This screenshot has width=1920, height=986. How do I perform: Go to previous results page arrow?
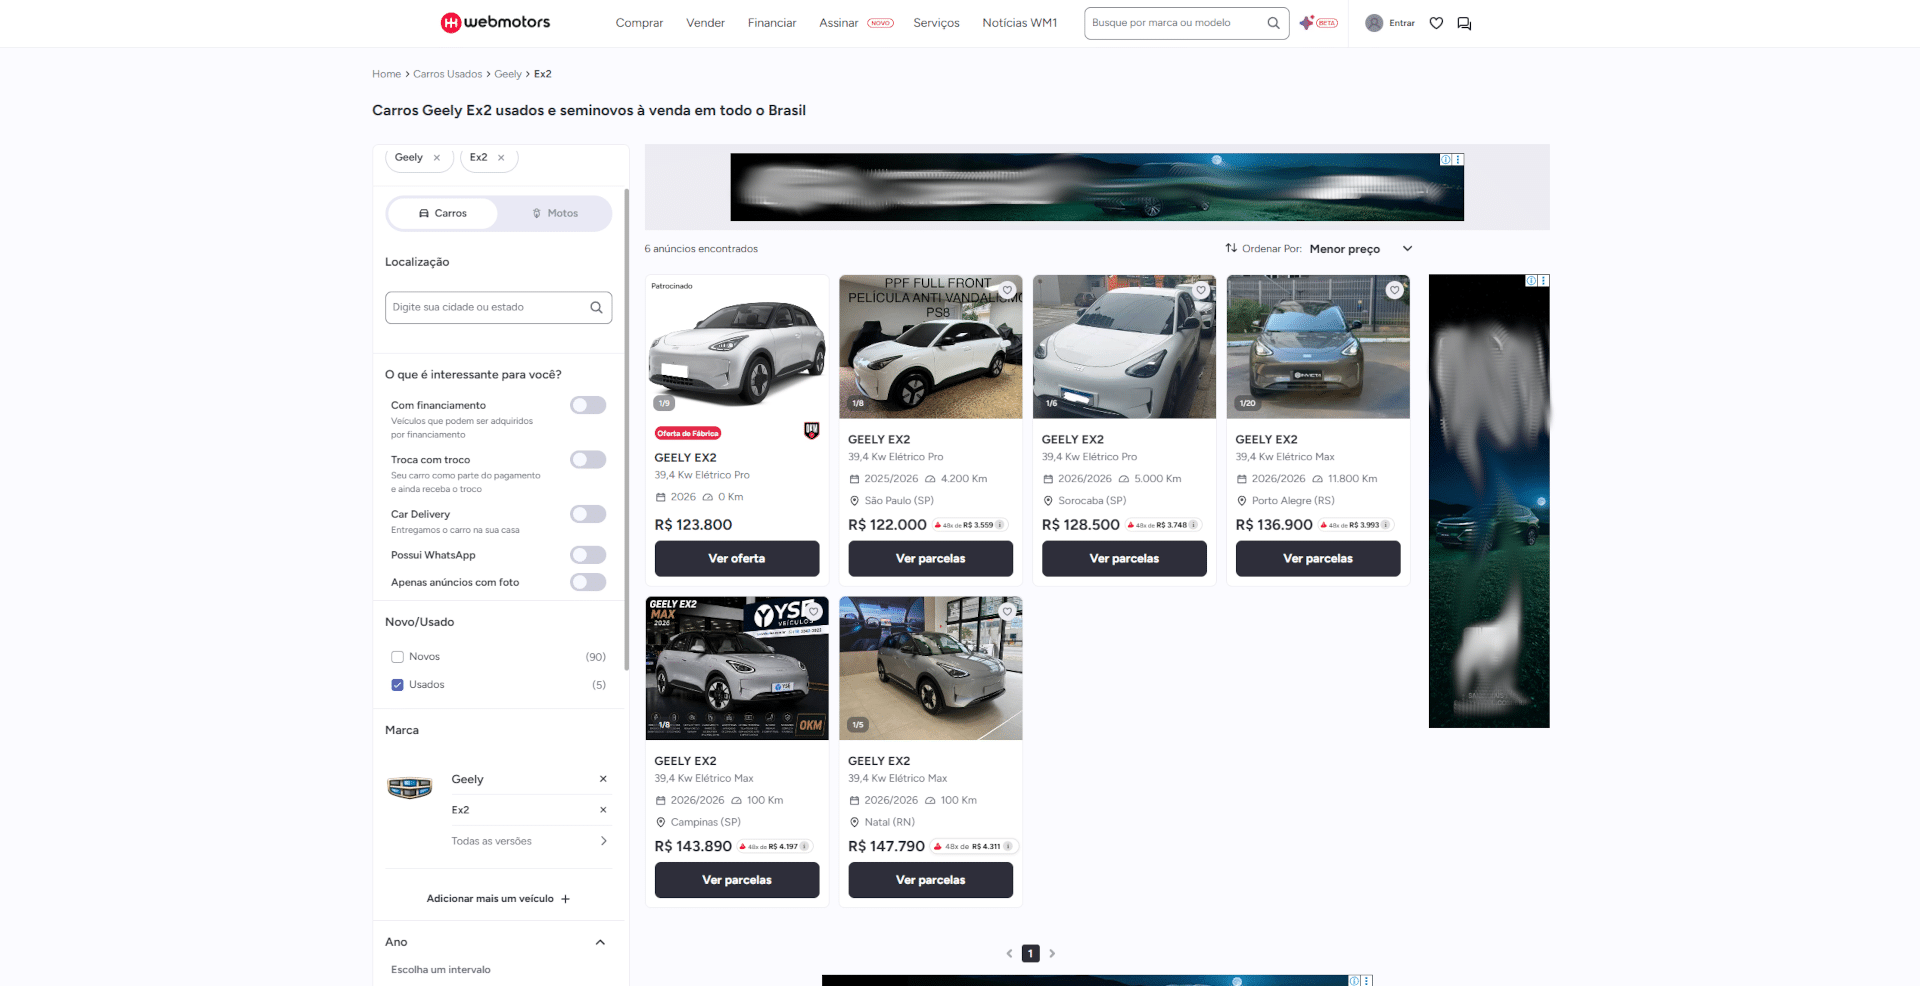pos(1009,954)
